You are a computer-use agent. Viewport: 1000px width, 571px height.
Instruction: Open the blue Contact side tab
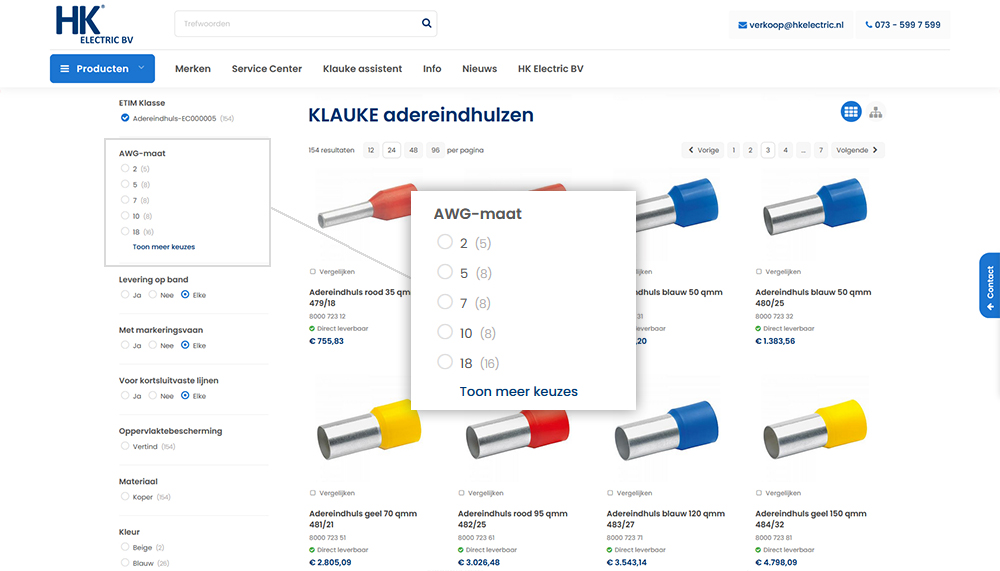(x=989, y=285)
